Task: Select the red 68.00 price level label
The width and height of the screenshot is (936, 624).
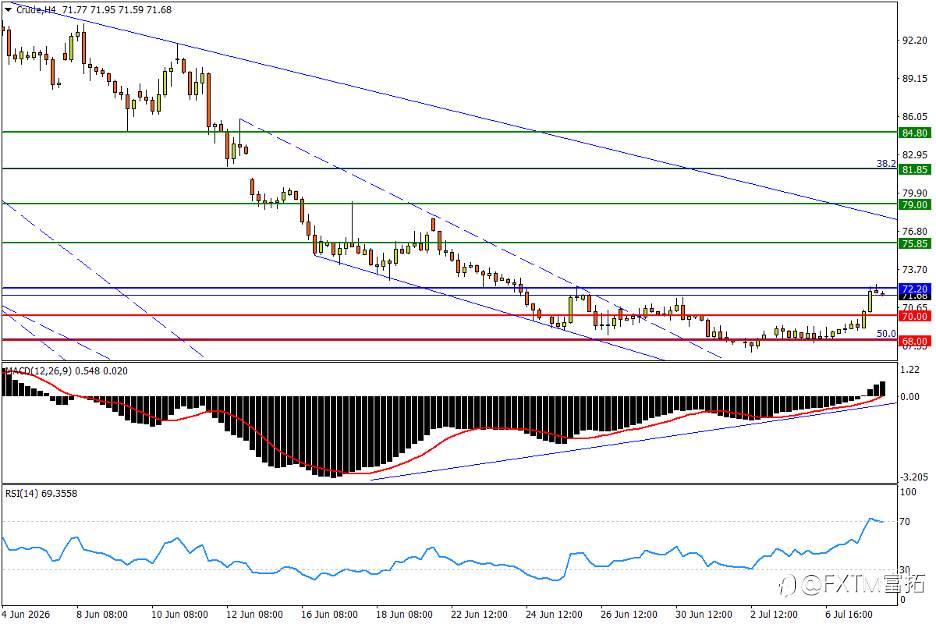Action: click(915, 342)
